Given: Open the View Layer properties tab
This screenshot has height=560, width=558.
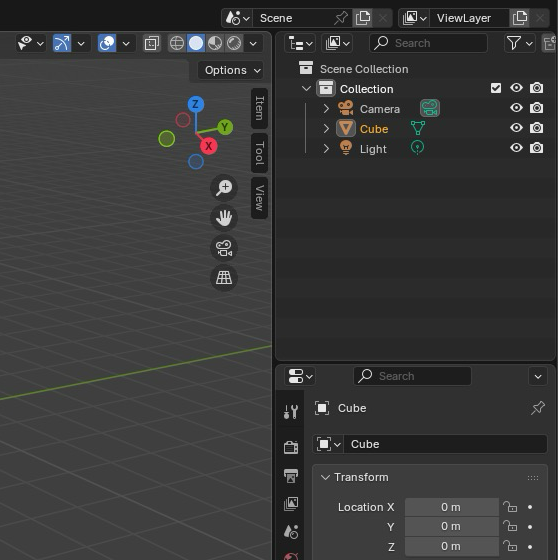Looking at the screenshot, I should (x=291, y=504).
